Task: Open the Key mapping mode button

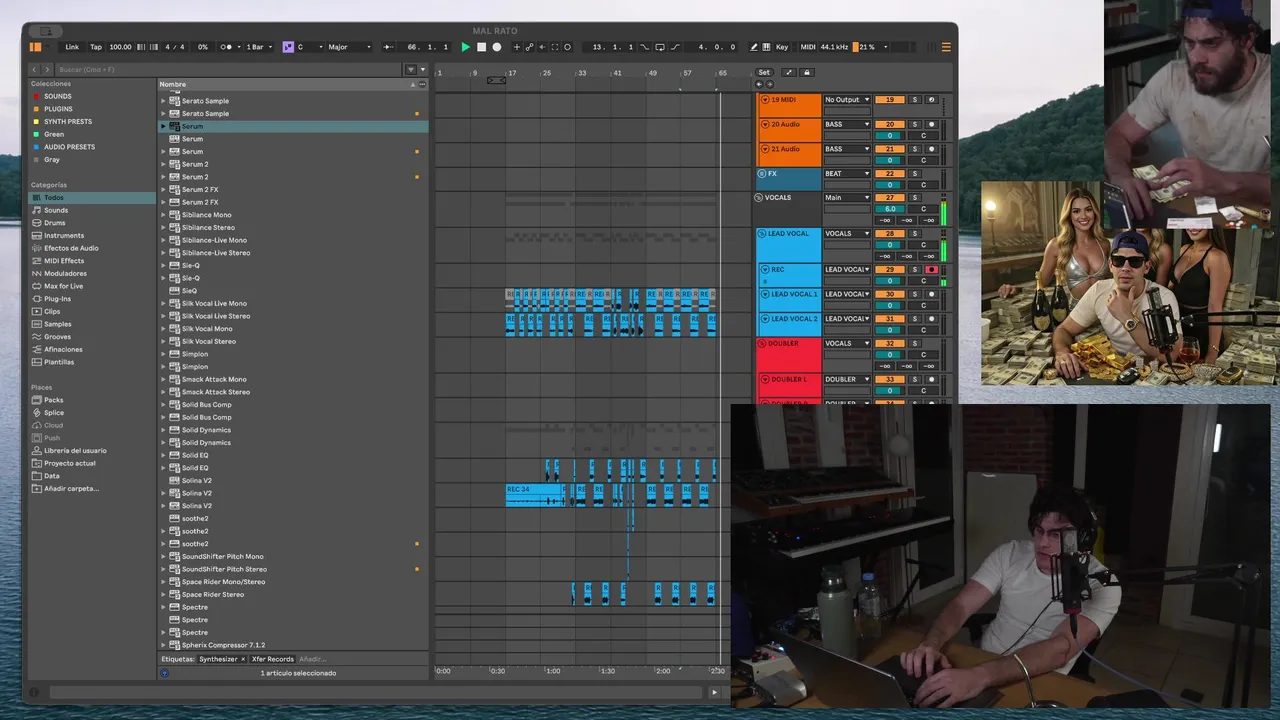Action: tap(782, 47)
